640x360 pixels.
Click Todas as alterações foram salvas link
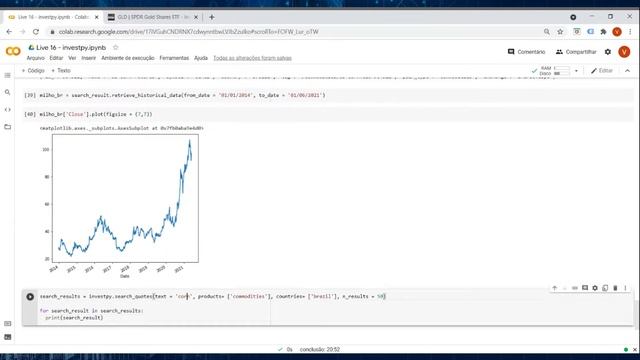(x=252, y=58)
